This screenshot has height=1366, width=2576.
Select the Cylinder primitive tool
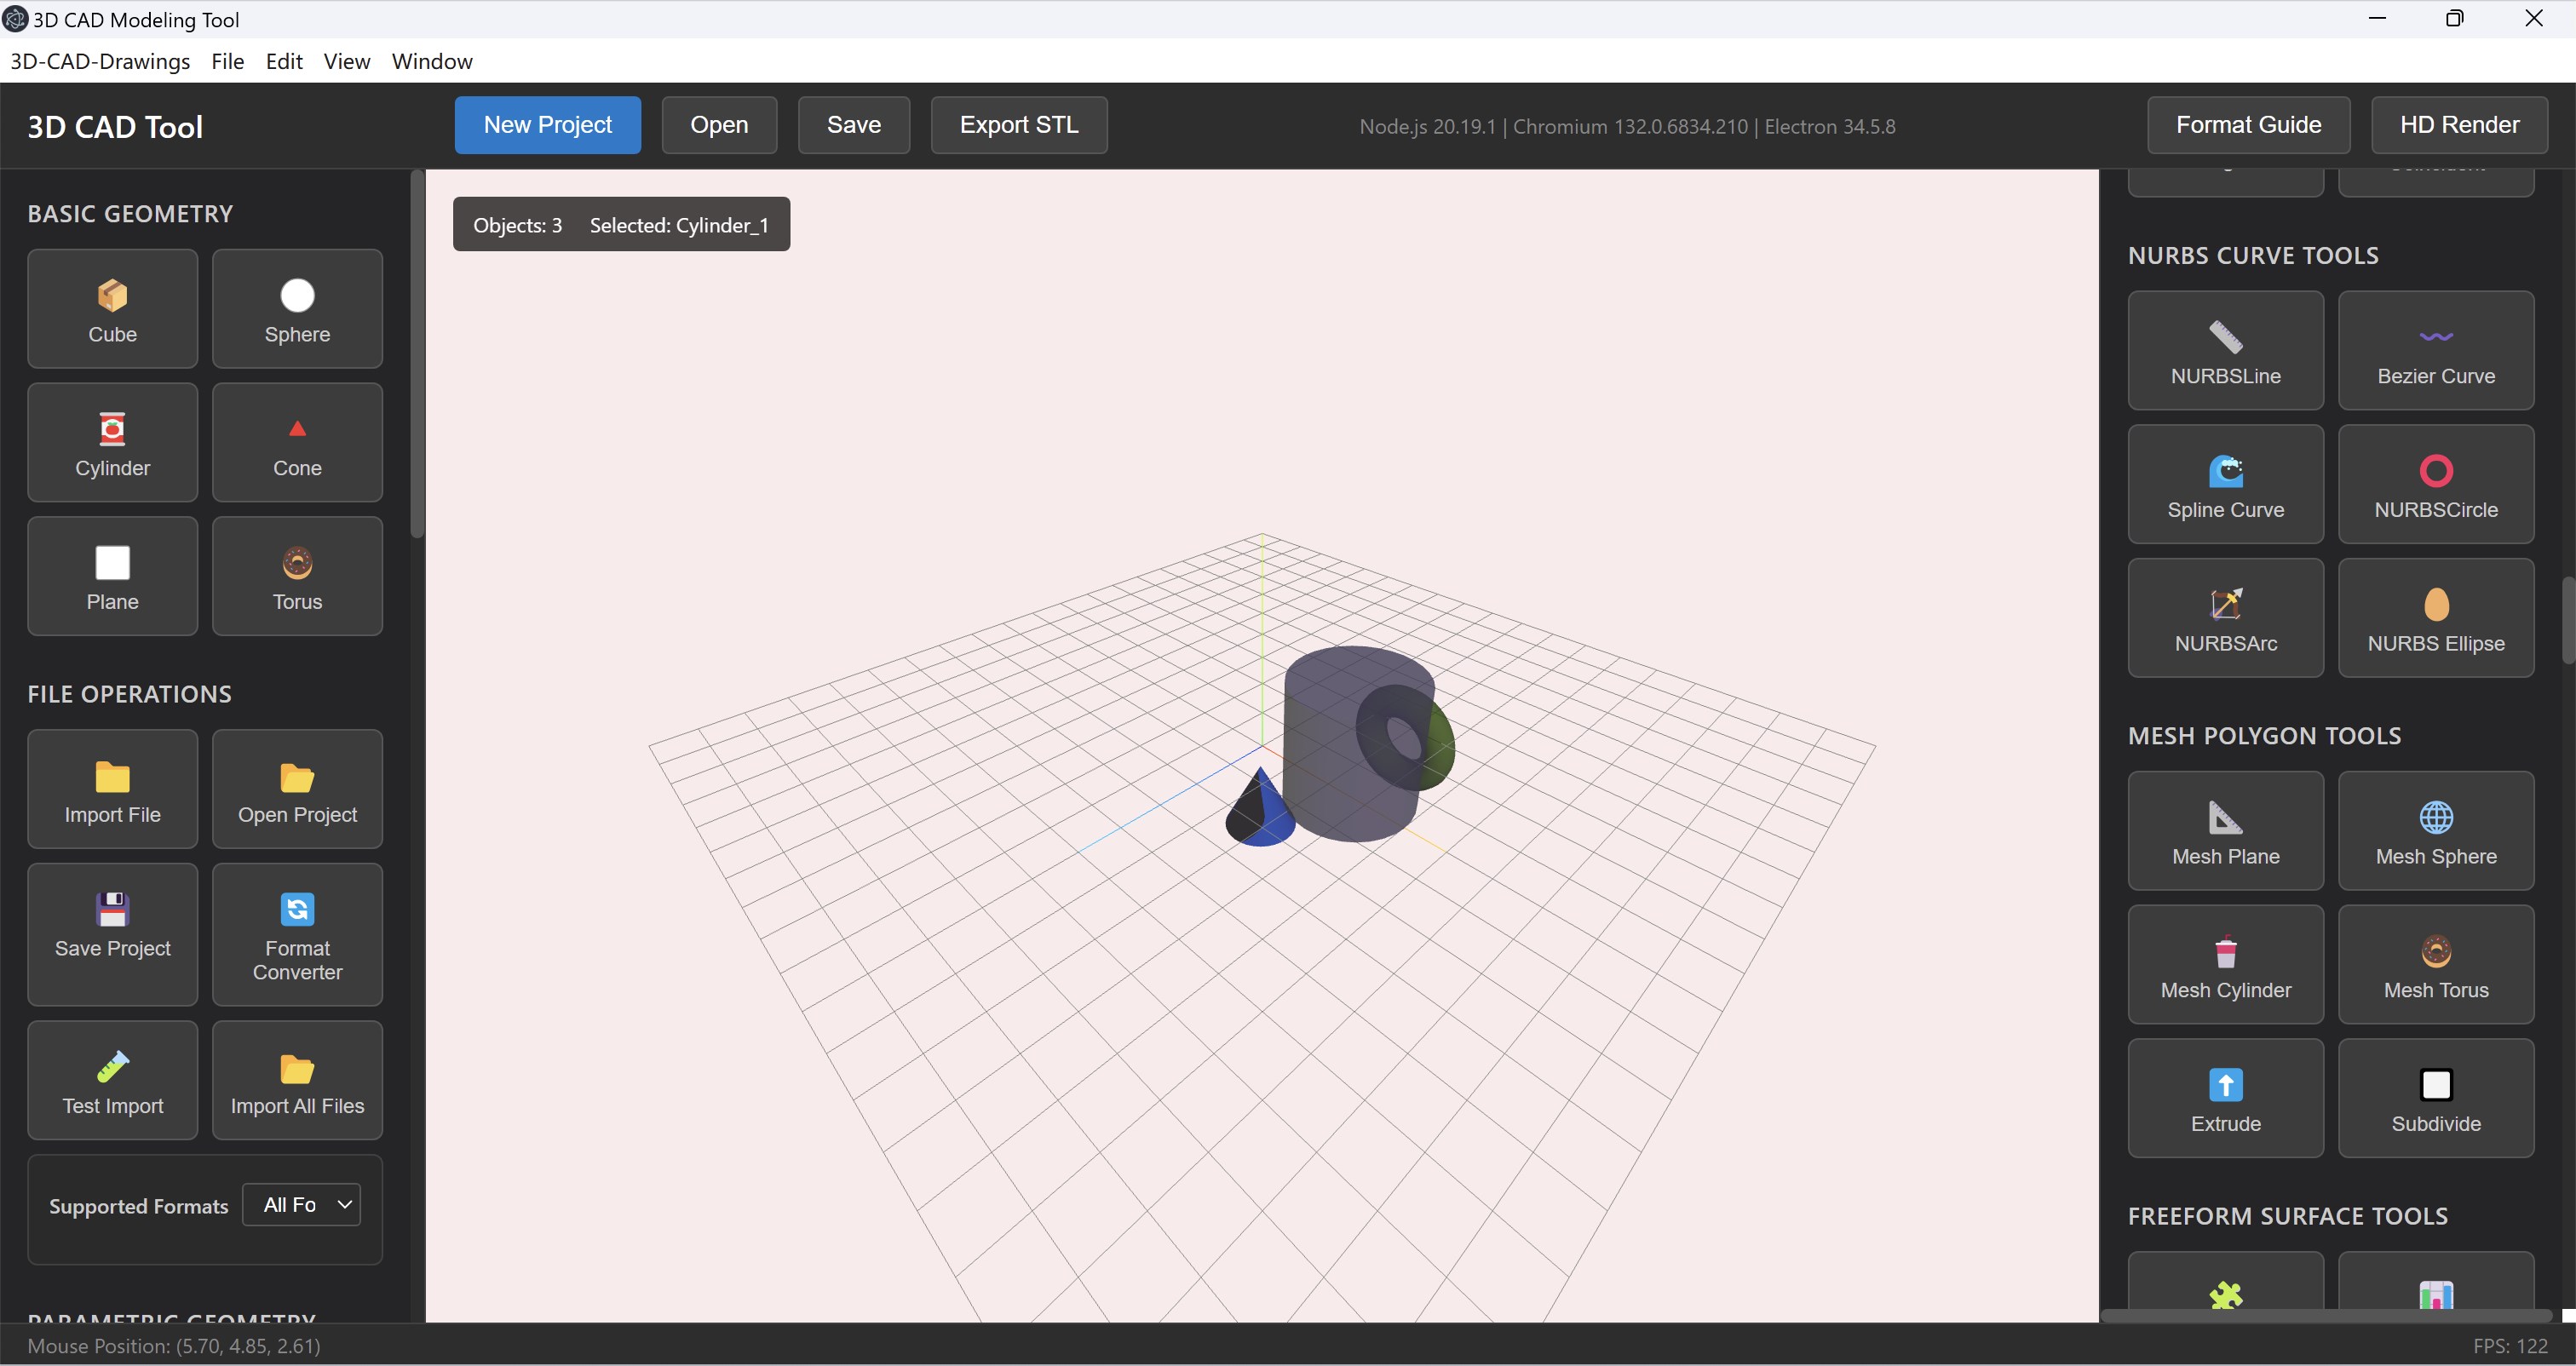tap(112, 442)
